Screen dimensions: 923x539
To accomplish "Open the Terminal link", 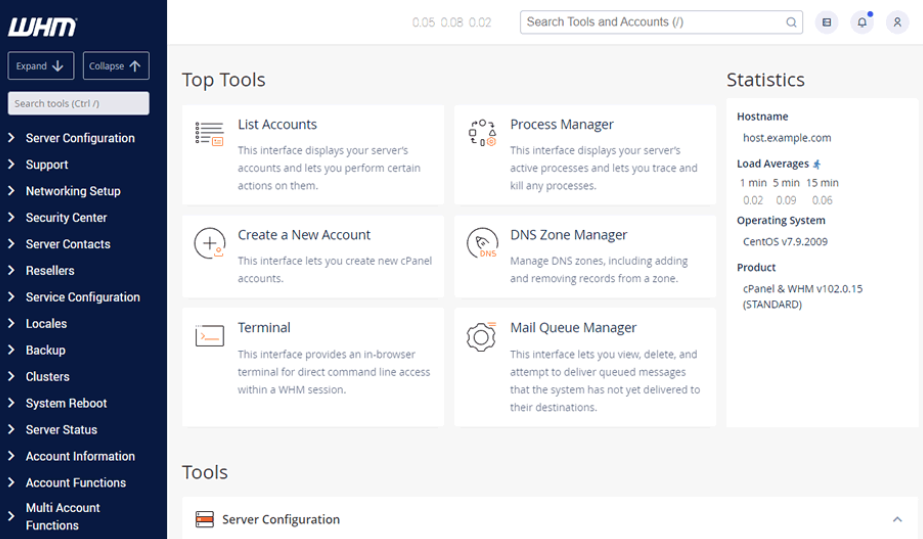I will pyautogui.click(x=264, y=327).
